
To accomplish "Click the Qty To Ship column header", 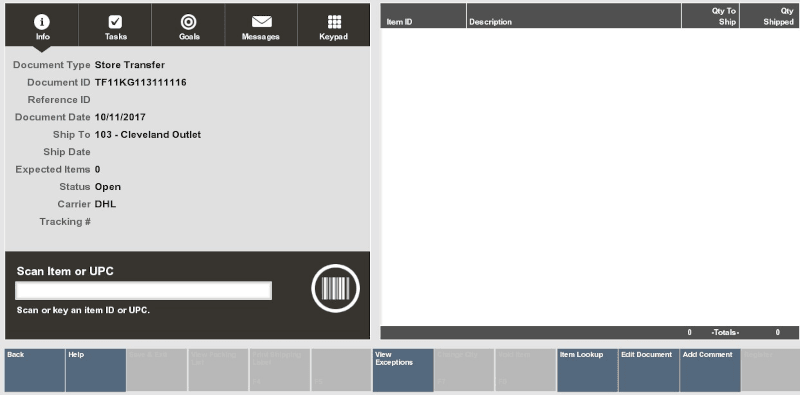I will 711,16.
